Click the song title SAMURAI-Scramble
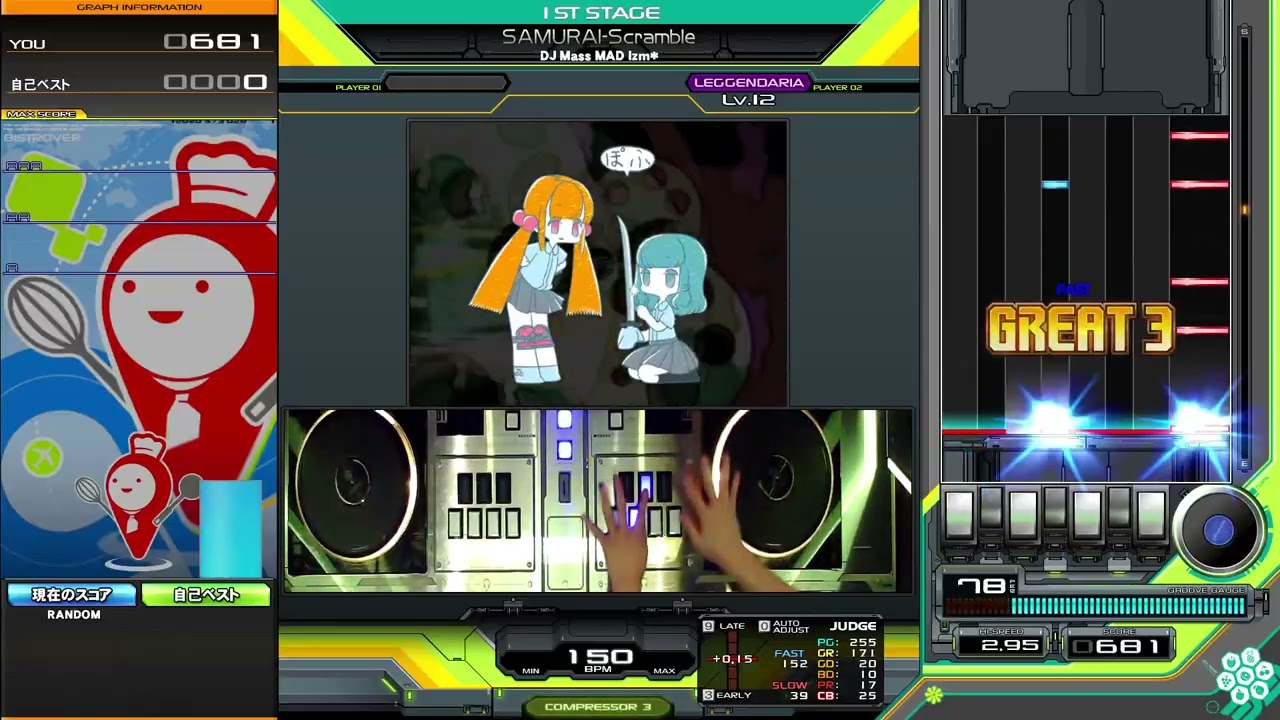The height and width of the screenshot is (720, 1280). [x=598, y=37]
